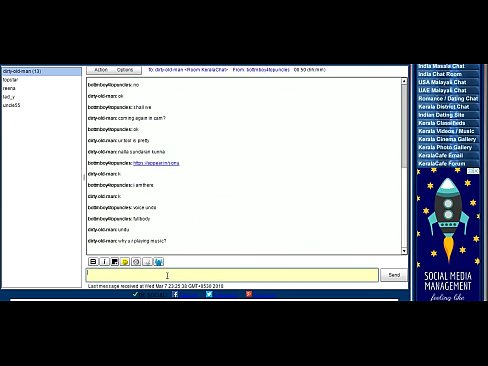Click the blue people icon in toolbar
488x366 pixels.
[x=158, y=262]
